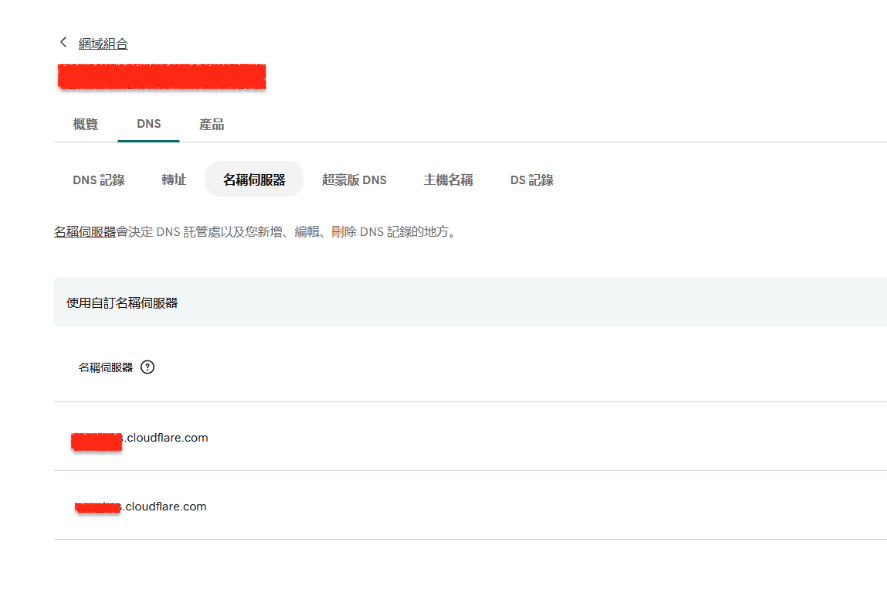
Task: Click the 名稱伺服器 column header label
Action: click(x=105, y=368)
